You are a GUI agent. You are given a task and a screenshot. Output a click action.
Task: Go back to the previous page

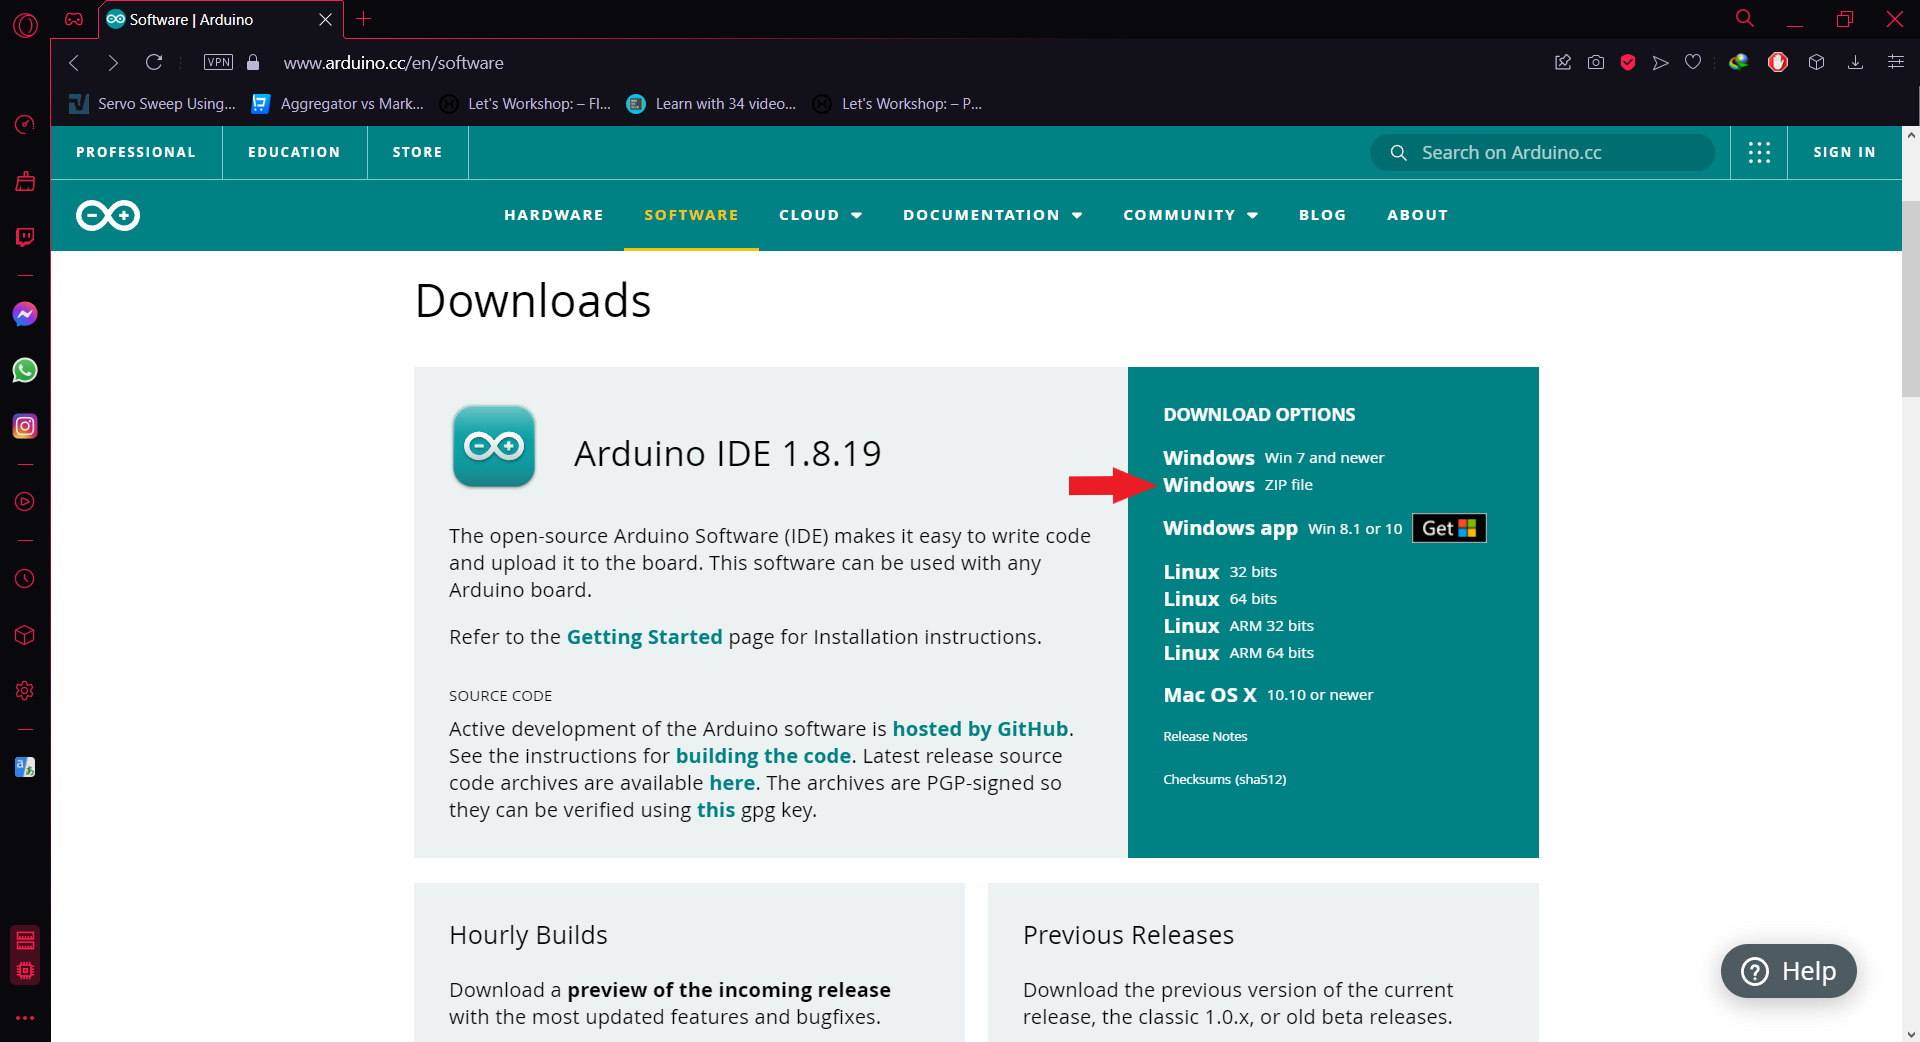click(x=74, y=63)
